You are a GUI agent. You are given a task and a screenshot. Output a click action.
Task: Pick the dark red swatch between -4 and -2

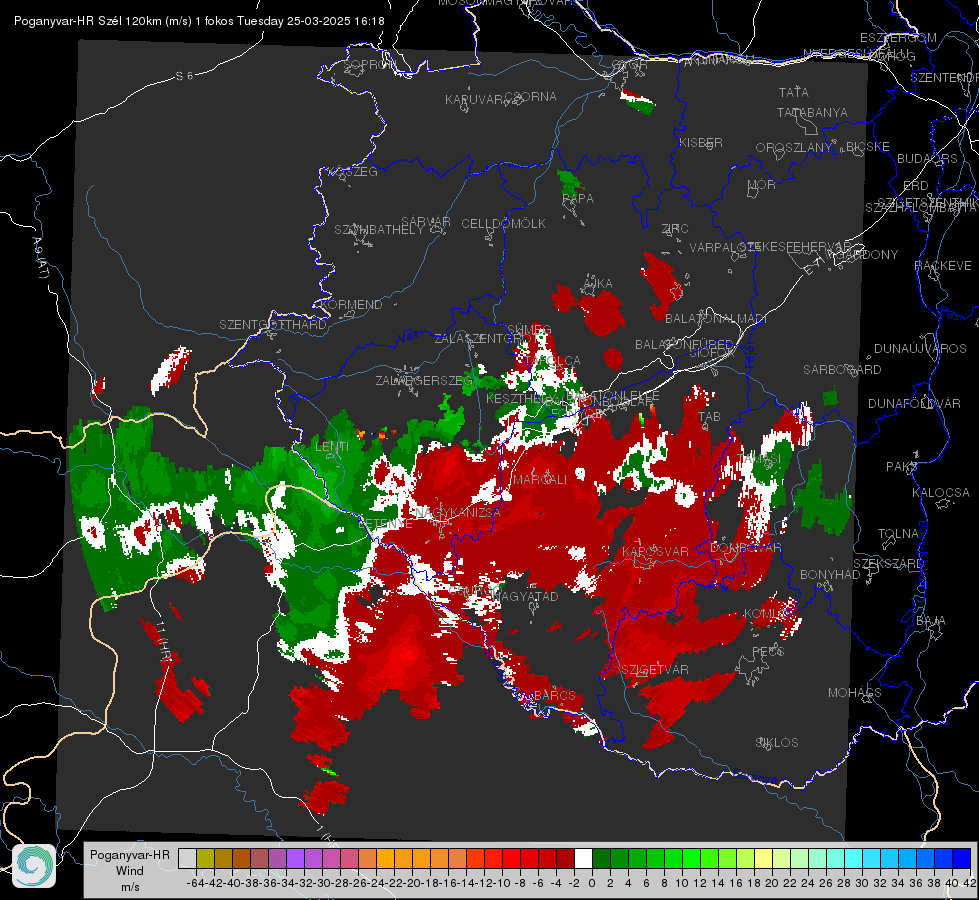click(x=566, y=858)
